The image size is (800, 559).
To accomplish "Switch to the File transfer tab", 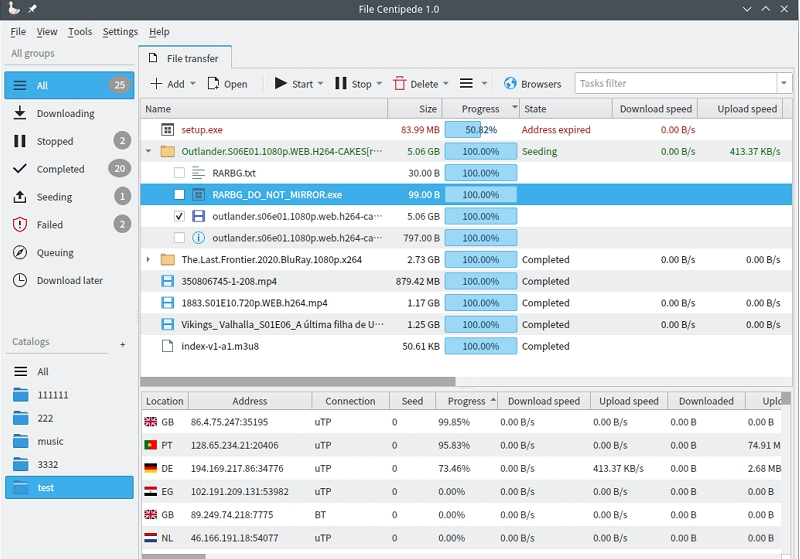I will click(184, 58).
